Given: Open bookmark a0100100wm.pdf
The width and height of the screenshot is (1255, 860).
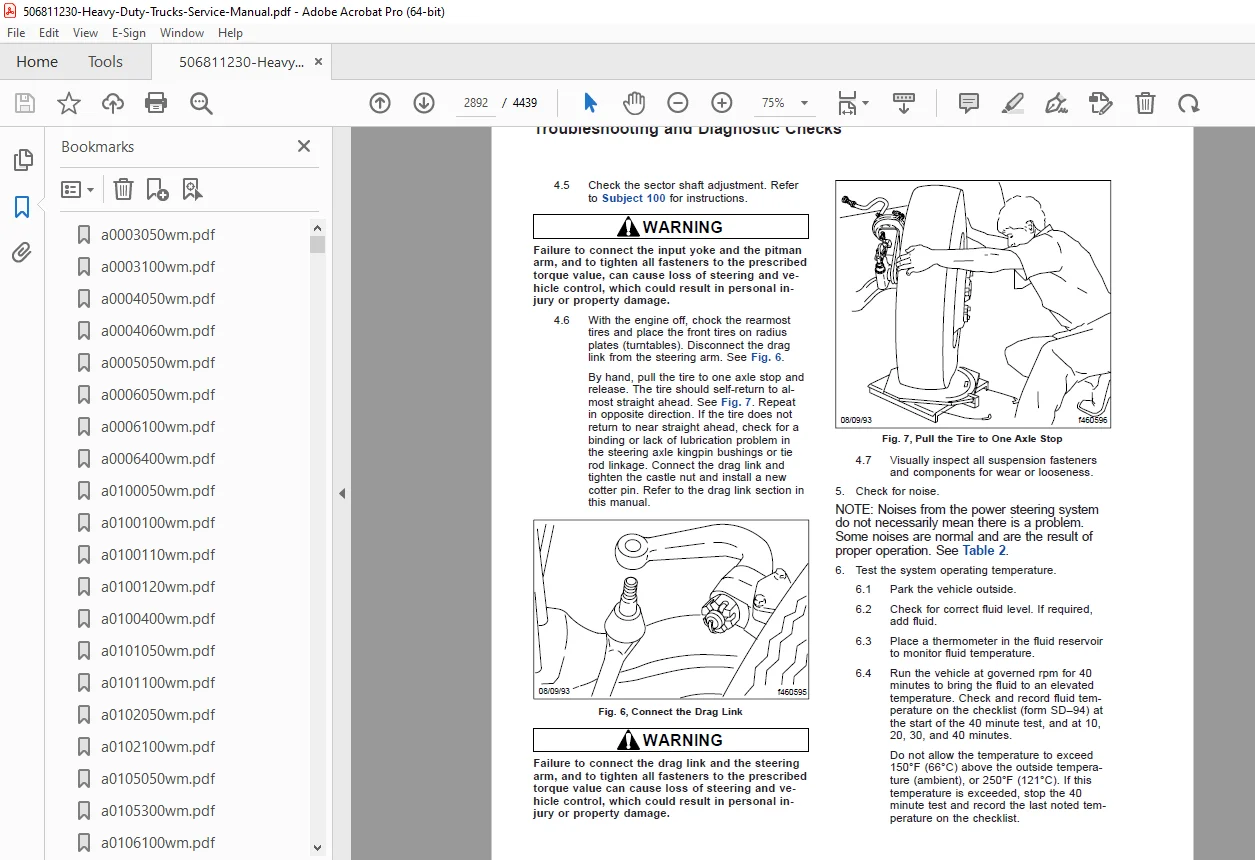Looking at the screenshot, I should [x=158, y=523].
